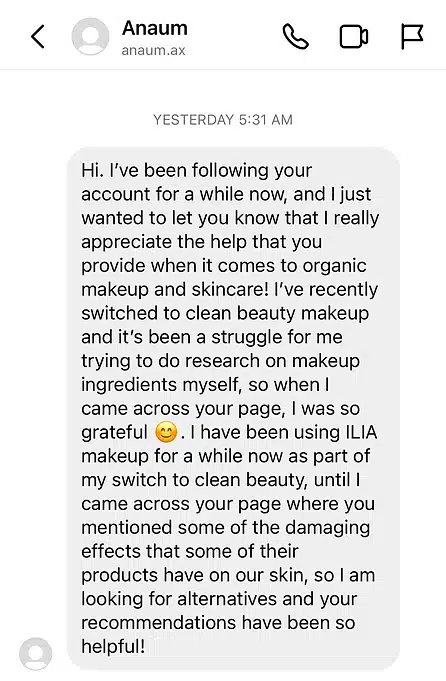Start a video call with Anaum
Image resolution: width=446 pixels, height=681 pixels.
(354, 37)
